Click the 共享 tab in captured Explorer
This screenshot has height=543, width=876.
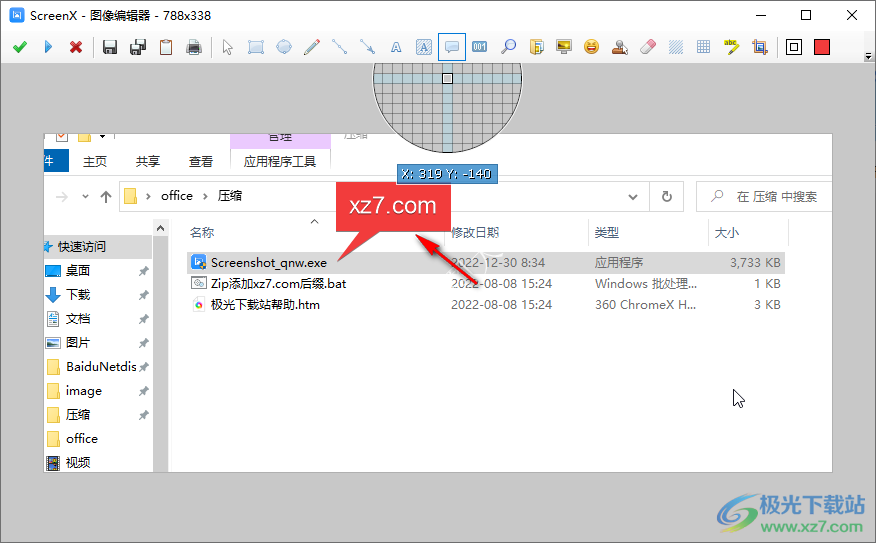pos(147,161)
